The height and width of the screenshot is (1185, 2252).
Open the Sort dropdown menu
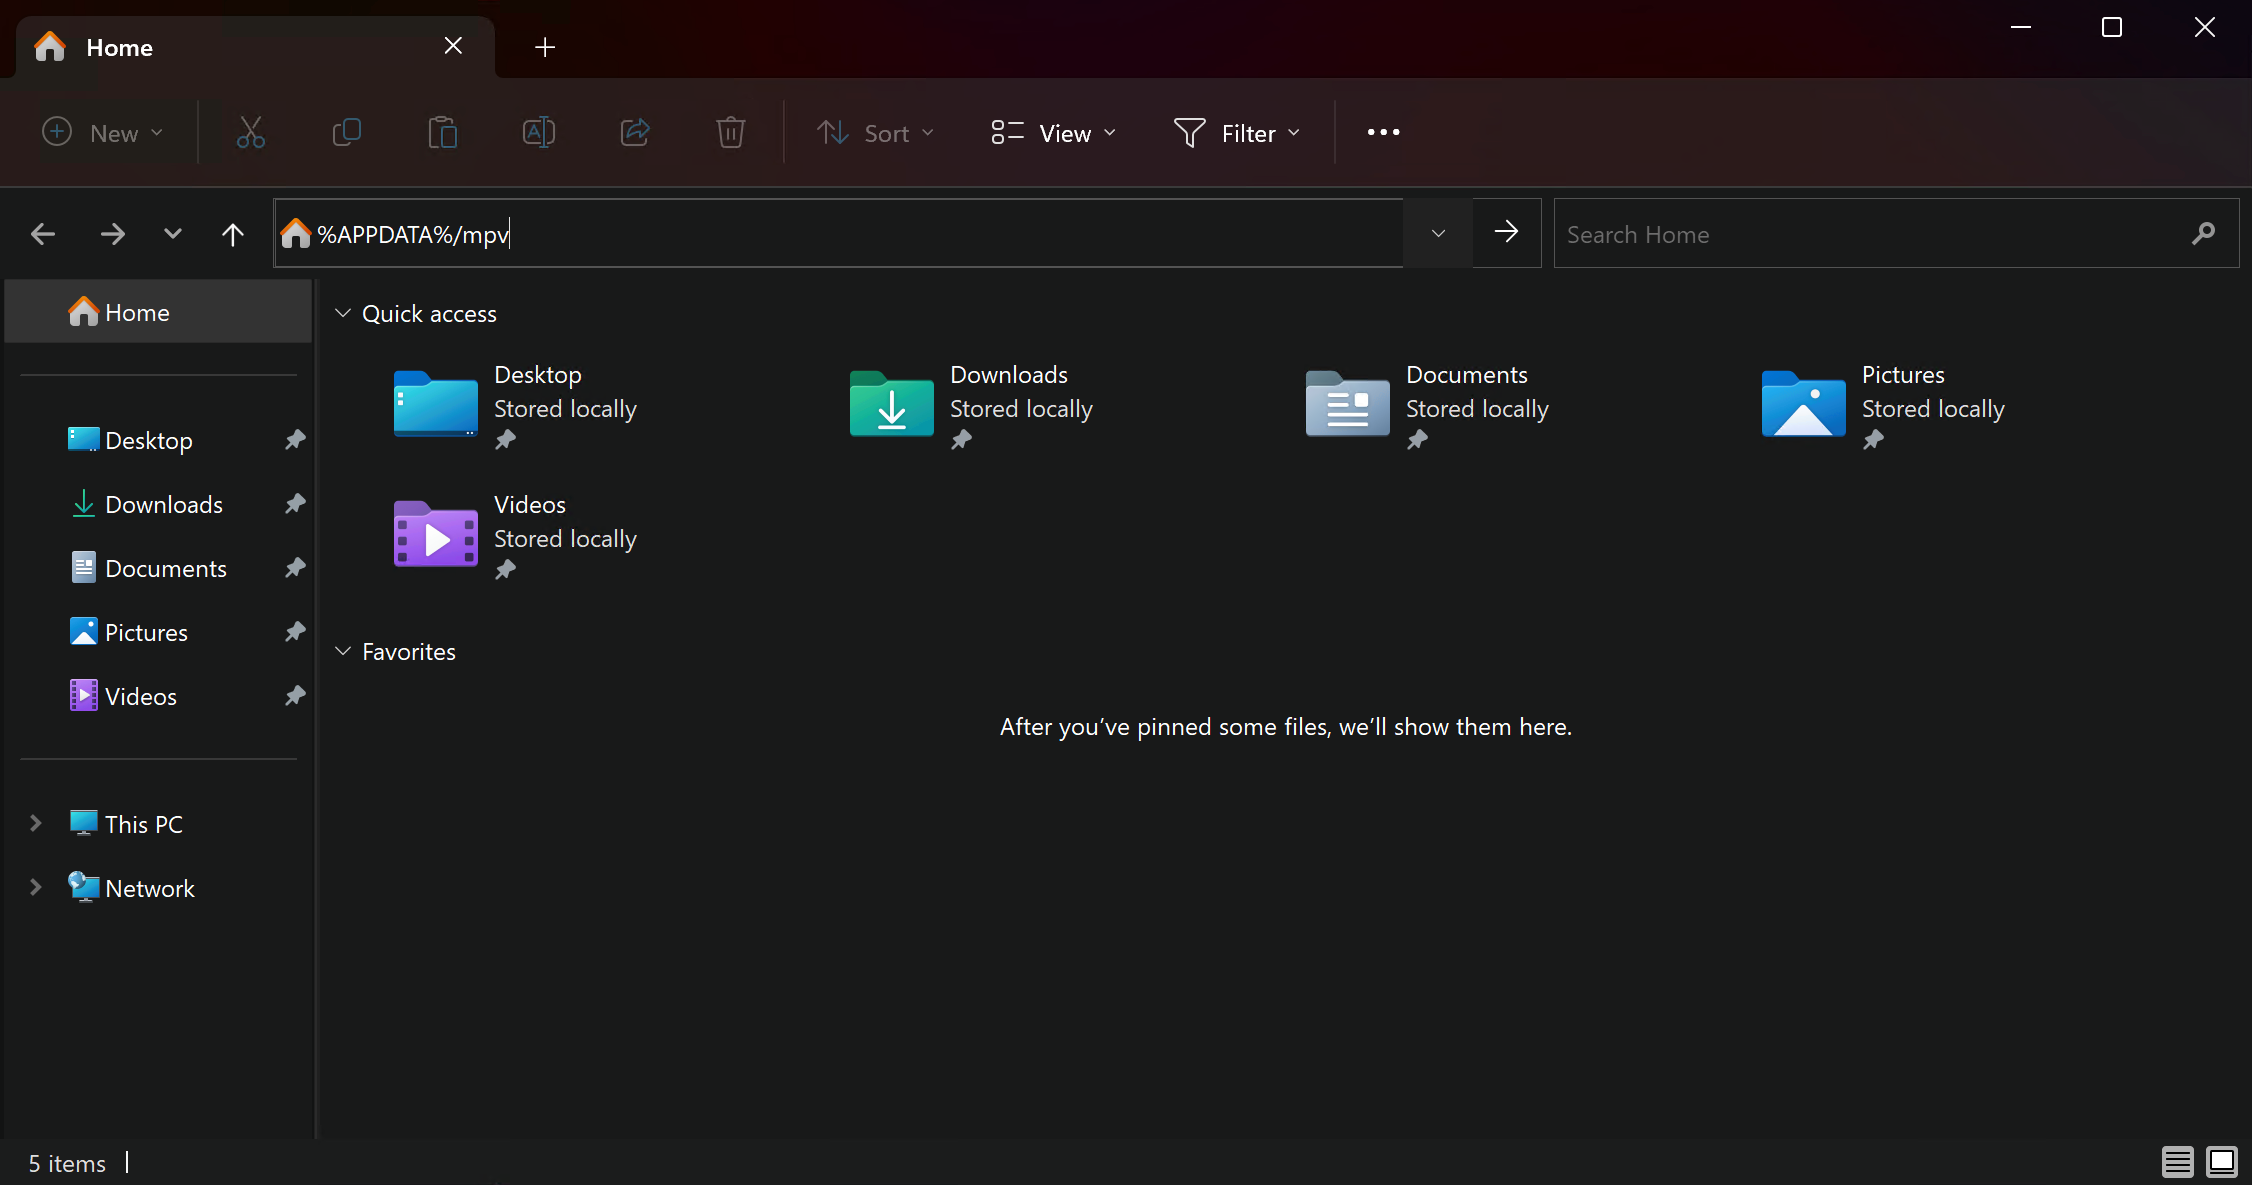click(x=879, y=132)
